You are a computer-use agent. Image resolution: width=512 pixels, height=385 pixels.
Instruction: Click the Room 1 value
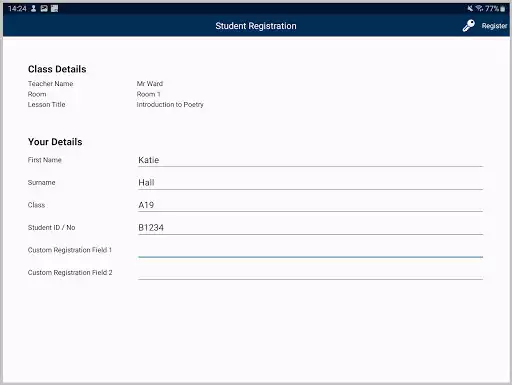pyautogui.click(x=148, y=94)
